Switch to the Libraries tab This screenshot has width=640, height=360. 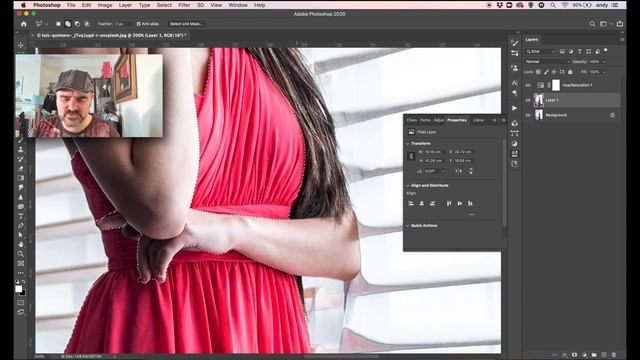point(478,120)
